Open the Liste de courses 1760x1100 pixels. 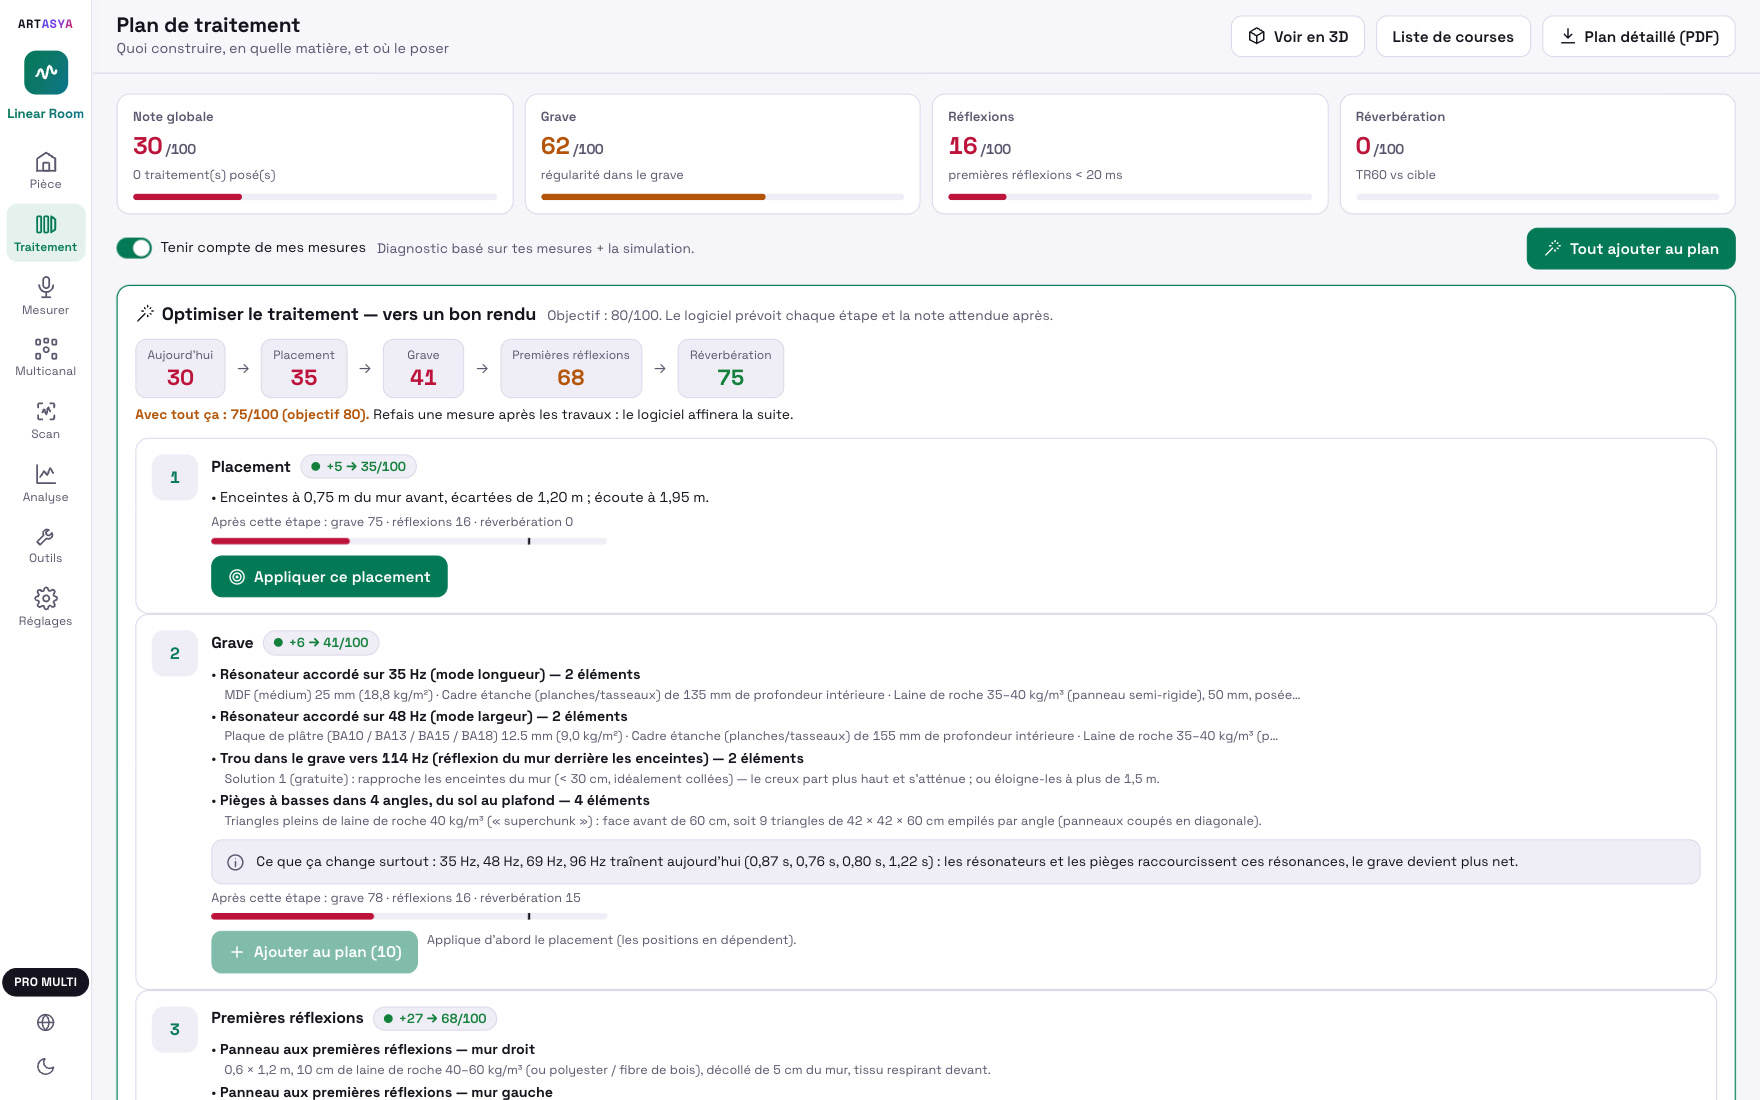1453,37
